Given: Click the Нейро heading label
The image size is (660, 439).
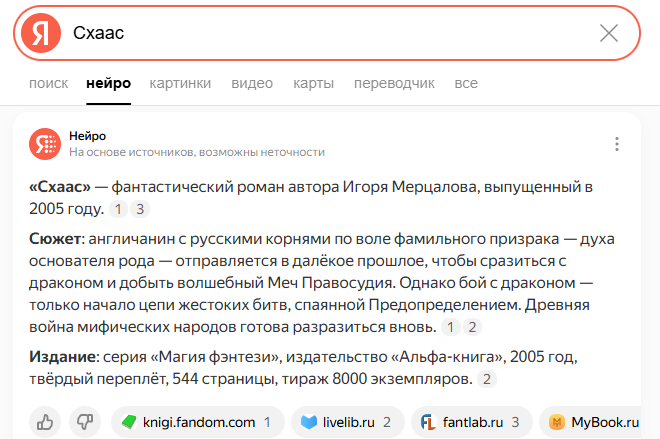Looking at the screenshot, I should (x=88, y=136).
